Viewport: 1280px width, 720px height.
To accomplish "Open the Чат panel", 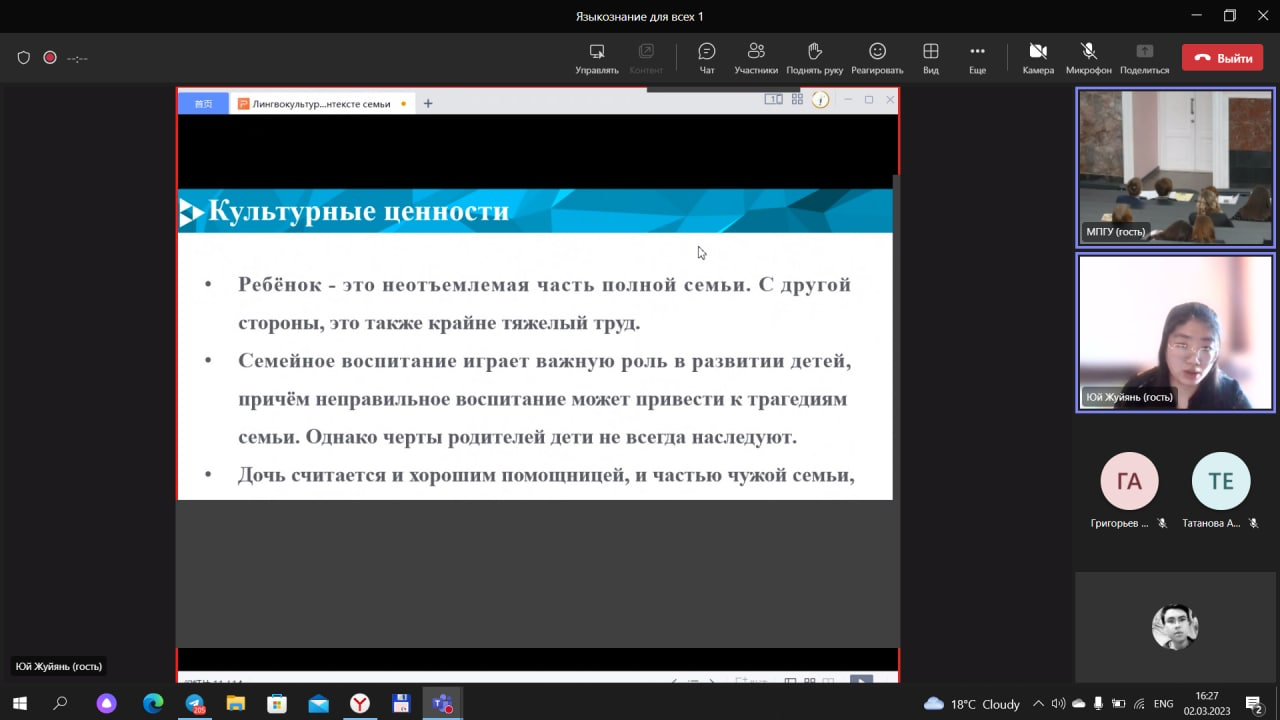I will (707, 58).
